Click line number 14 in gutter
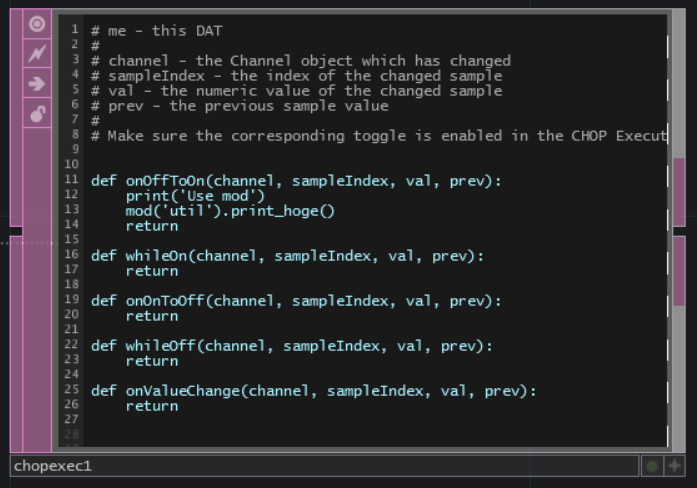Viewport: 697px width, 488px height. (x=71, y=224)
